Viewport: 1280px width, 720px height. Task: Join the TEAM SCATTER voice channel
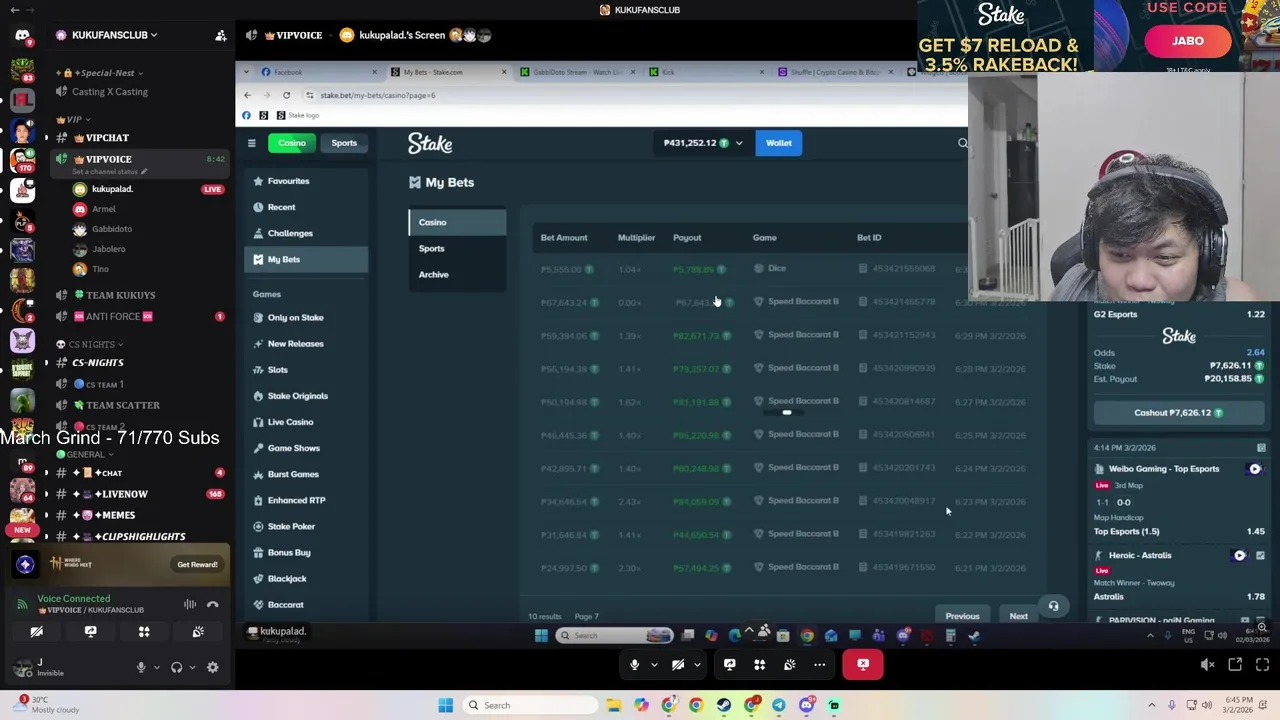tap(122, 405)
